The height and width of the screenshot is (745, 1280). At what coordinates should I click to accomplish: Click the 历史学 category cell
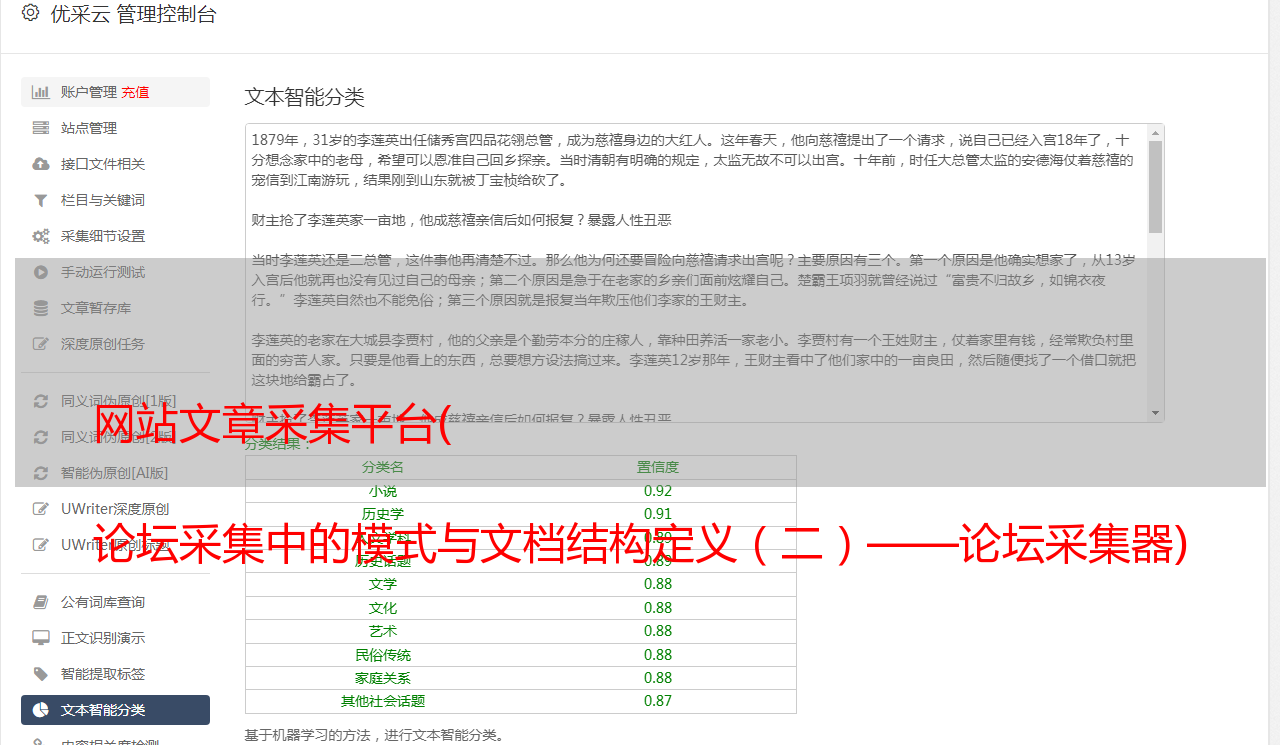[383, 514]
